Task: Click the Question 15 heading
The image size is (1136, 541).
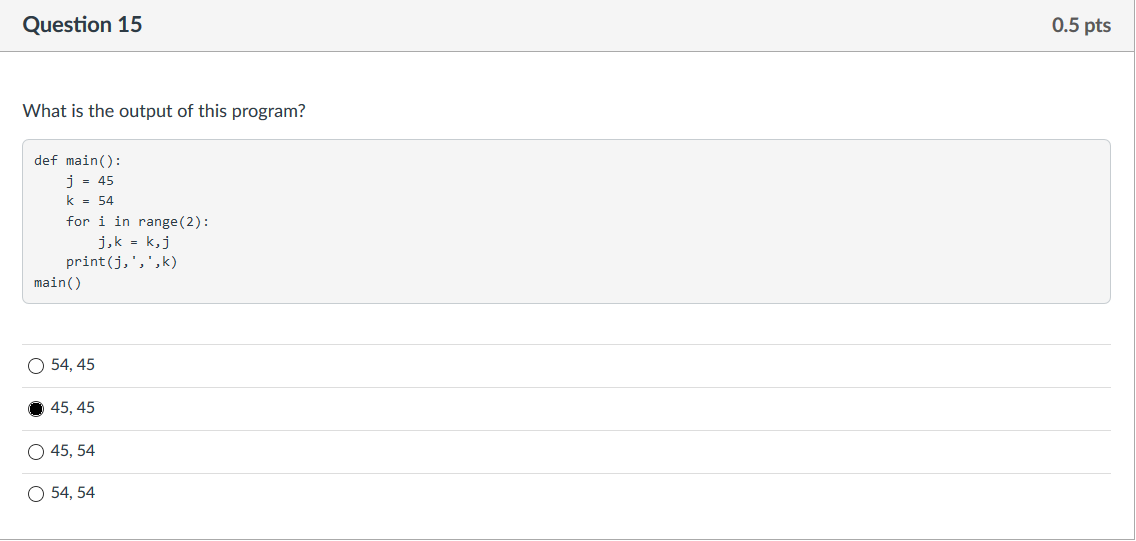Action: 83,25
